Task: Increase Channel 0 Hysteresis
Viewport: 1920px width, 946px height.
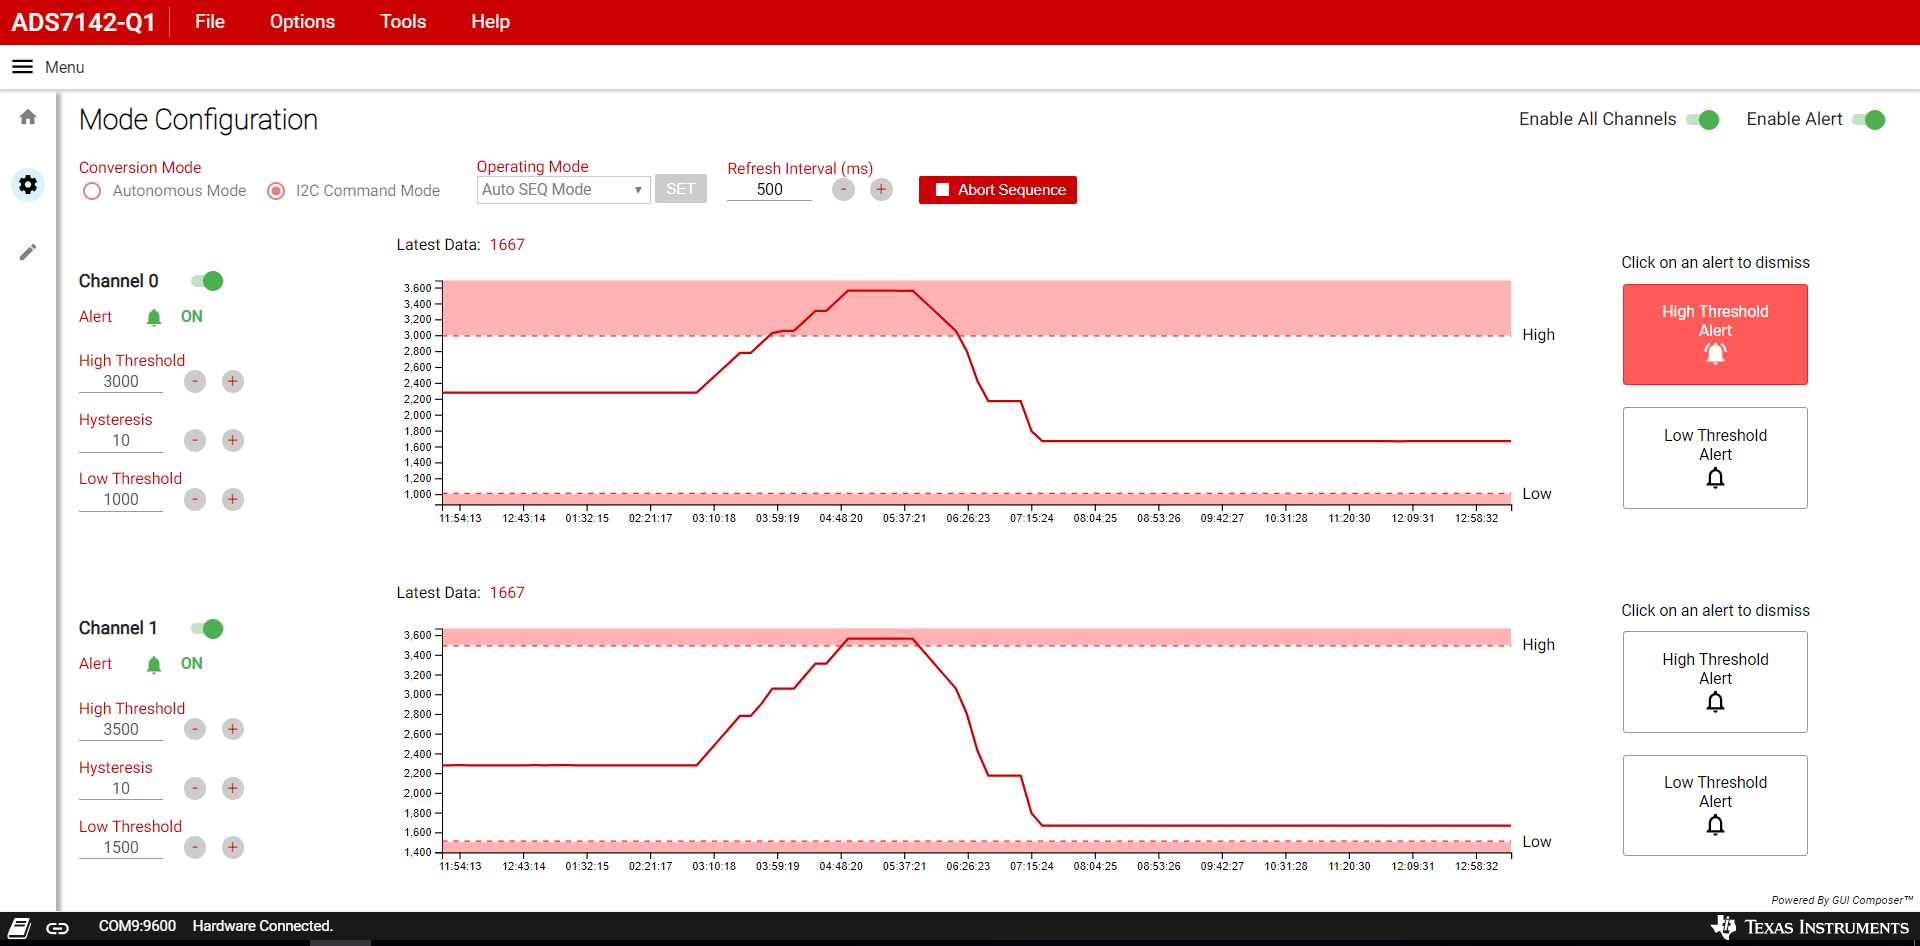Action: 233,440
